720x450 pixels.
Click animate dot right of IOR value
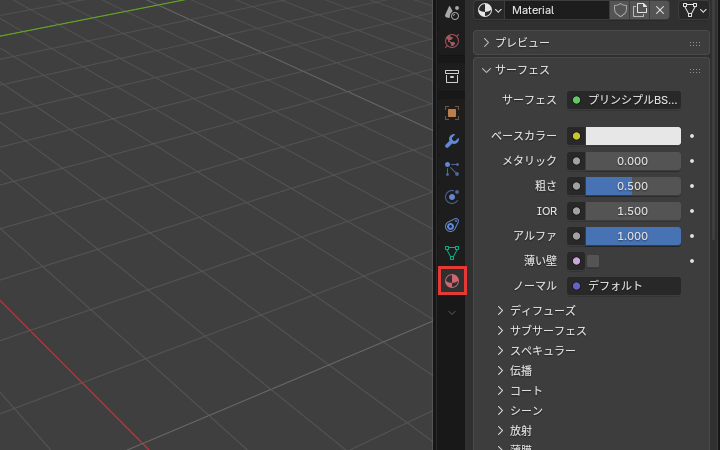click(x=692, y=211)
